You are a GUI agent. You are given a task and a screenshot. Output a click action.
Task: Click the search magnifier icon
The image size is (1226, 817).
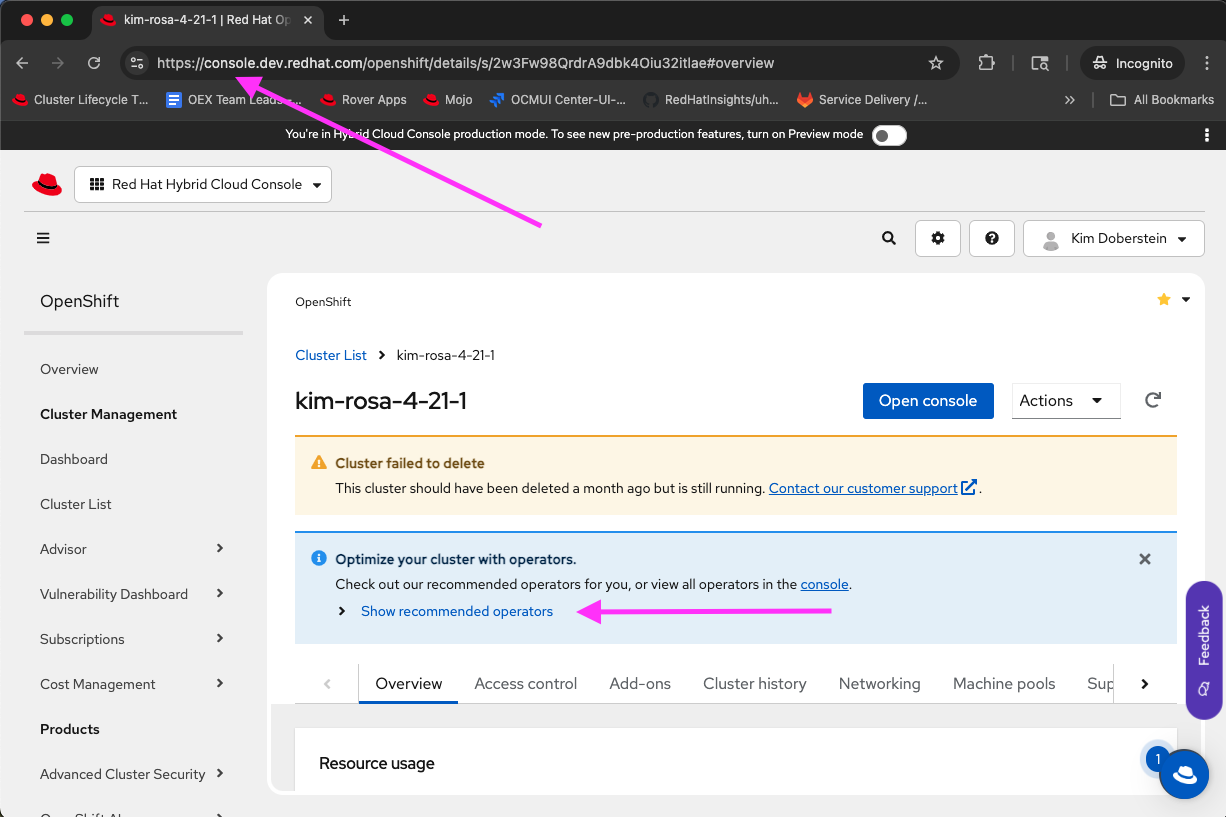click(x=888, y=238)
